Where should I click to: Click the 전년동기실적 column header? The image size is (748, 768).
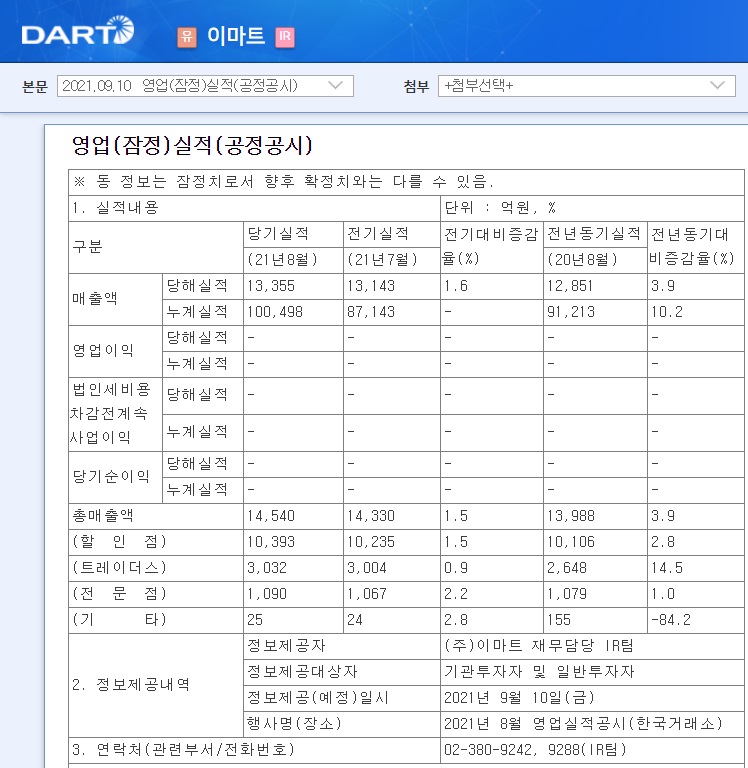(x=594, y=234)
